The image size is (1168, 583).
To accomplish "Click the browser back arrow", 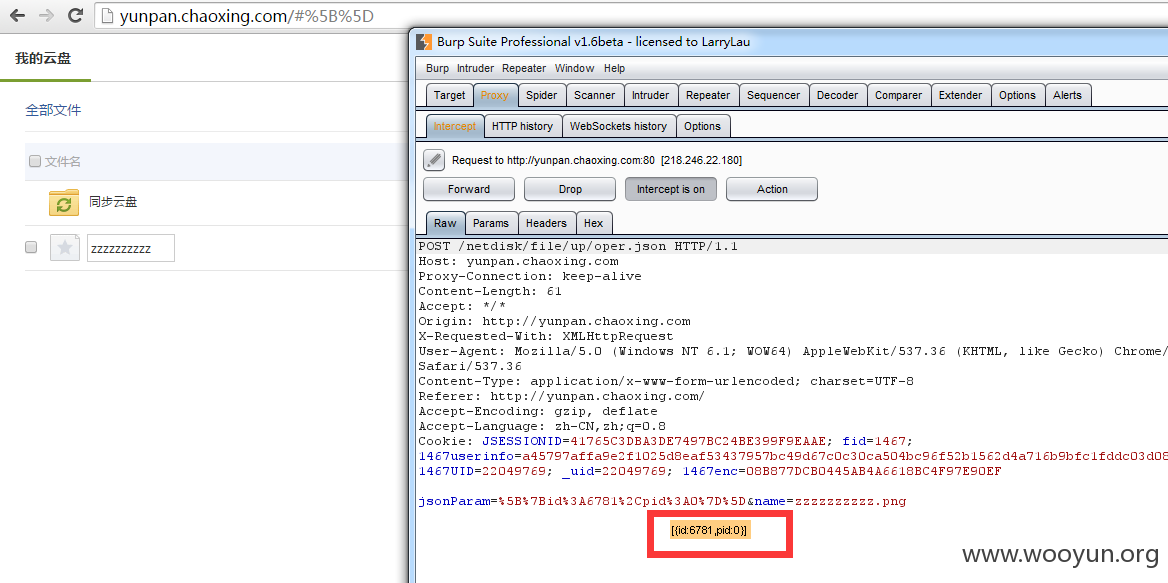I will [17, 15].
